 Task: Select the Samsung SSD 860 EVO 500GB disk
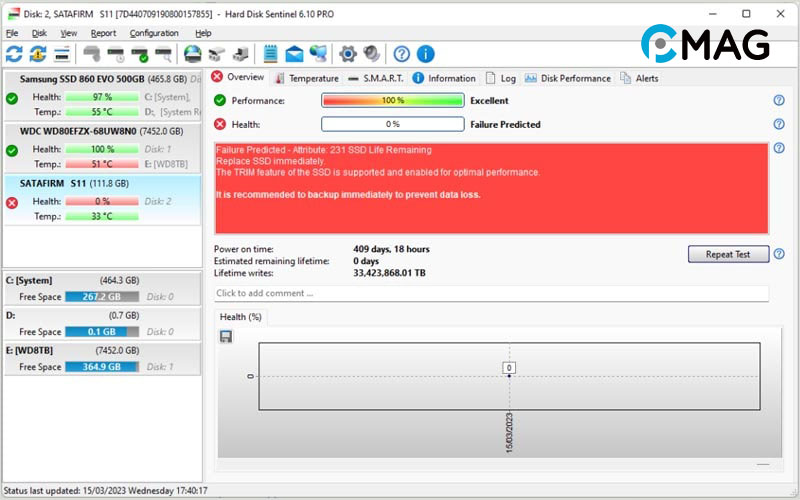[x=102, y=95]
